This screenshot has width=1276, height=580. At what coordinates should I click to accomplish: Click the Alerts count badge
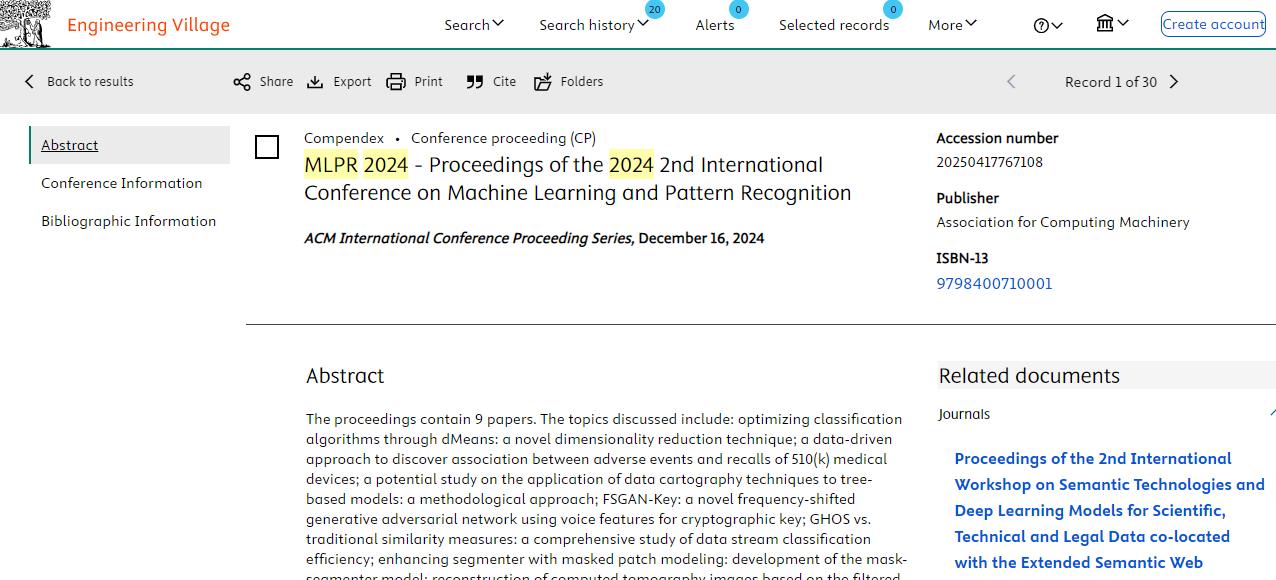(x=739, y=10)
